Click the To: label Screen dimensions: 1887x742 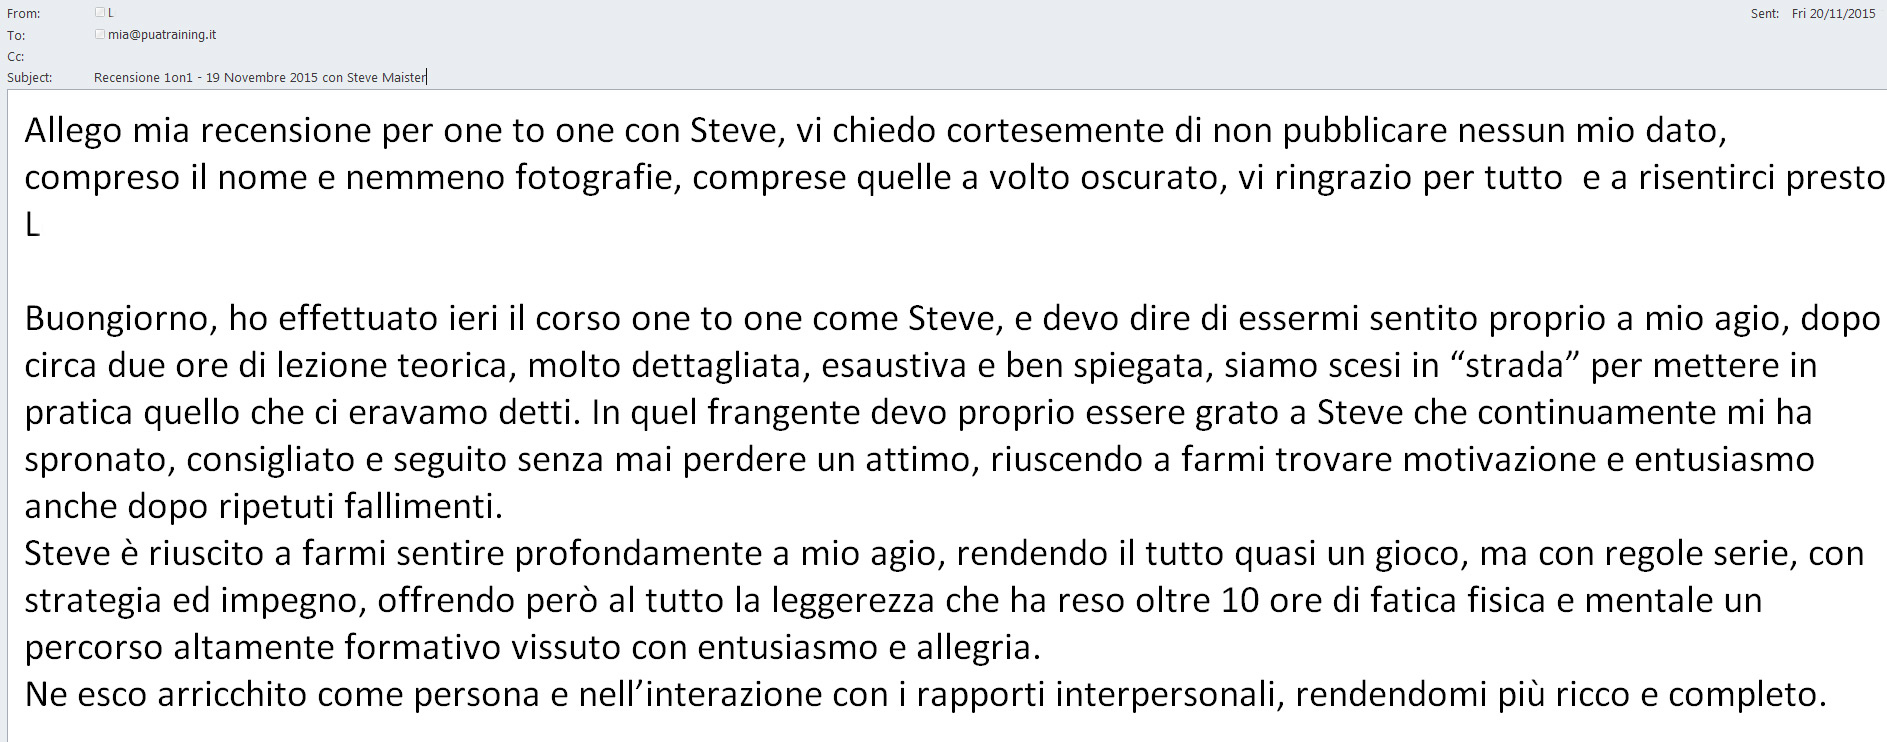16,35
